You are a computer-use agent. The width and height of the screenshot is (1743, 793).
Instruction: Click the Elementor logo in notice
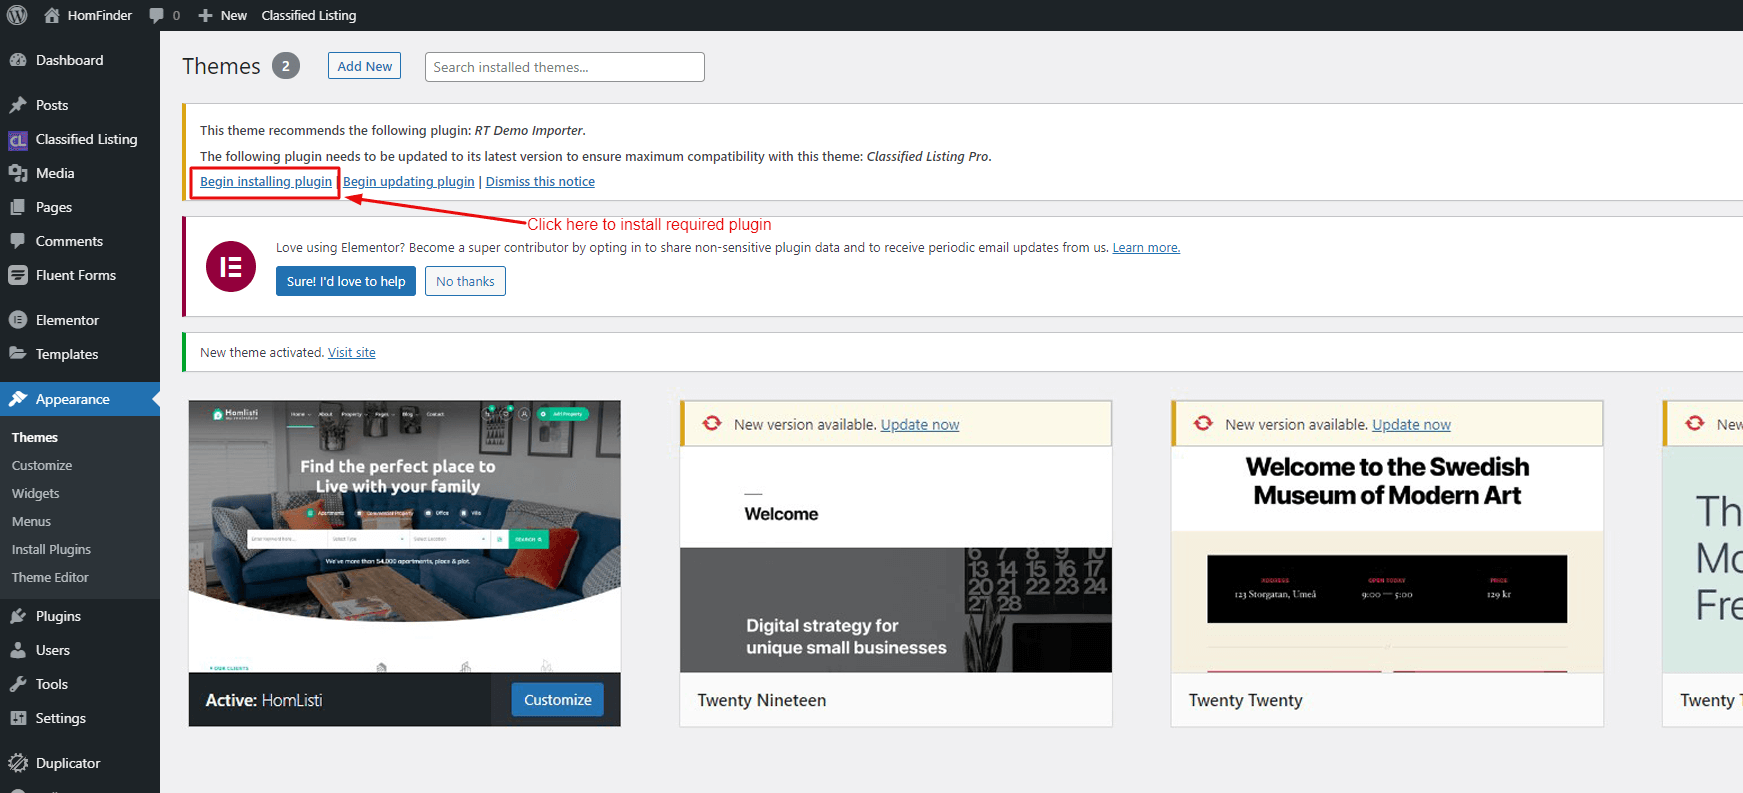[x=231, y=267]
